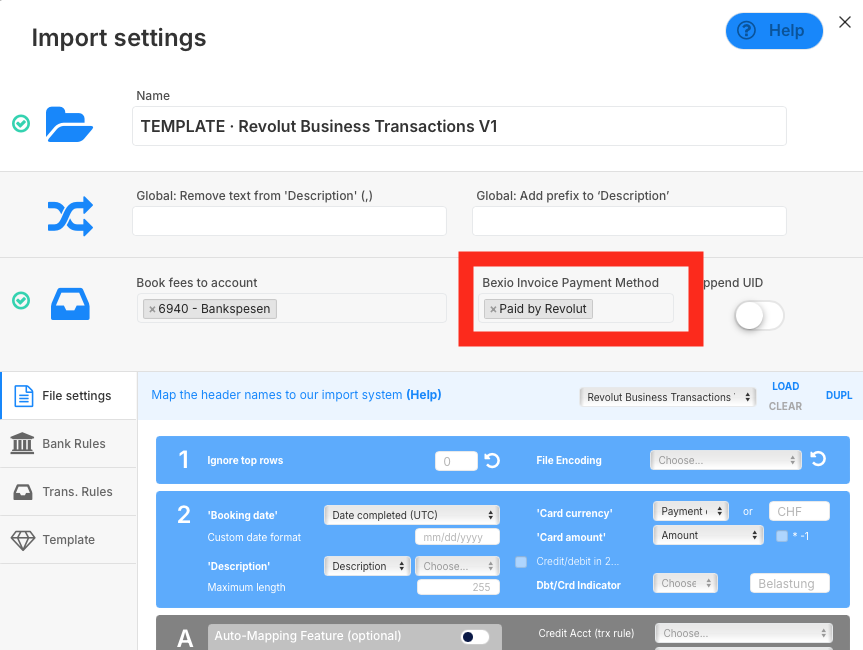Reset the Ignore top rows value
Screen dimensions: 863x650
coord(492,461)
